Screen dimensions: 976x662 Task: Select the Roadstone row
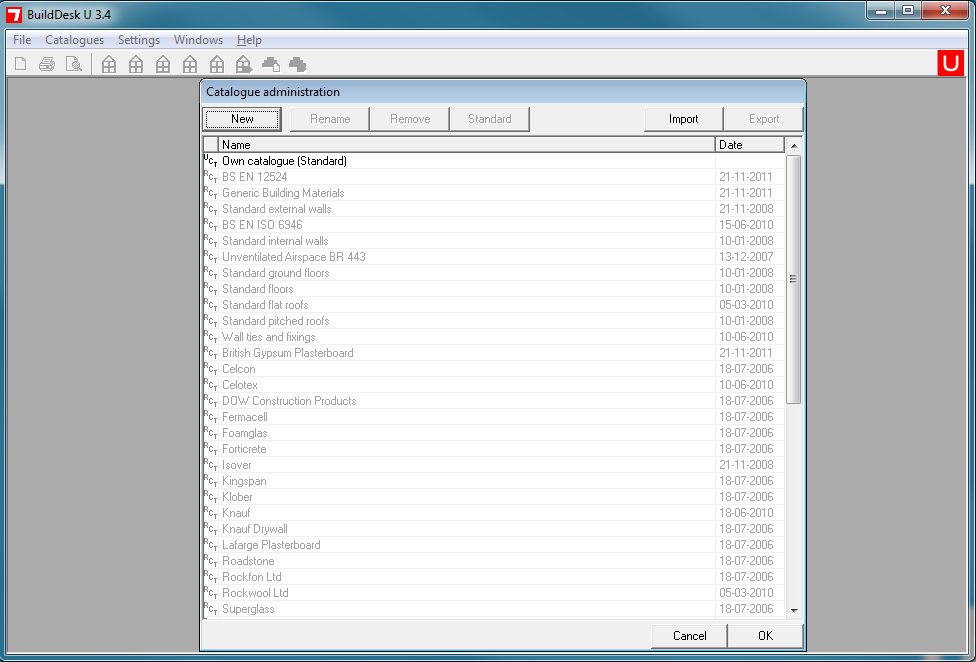coord(494,561)
